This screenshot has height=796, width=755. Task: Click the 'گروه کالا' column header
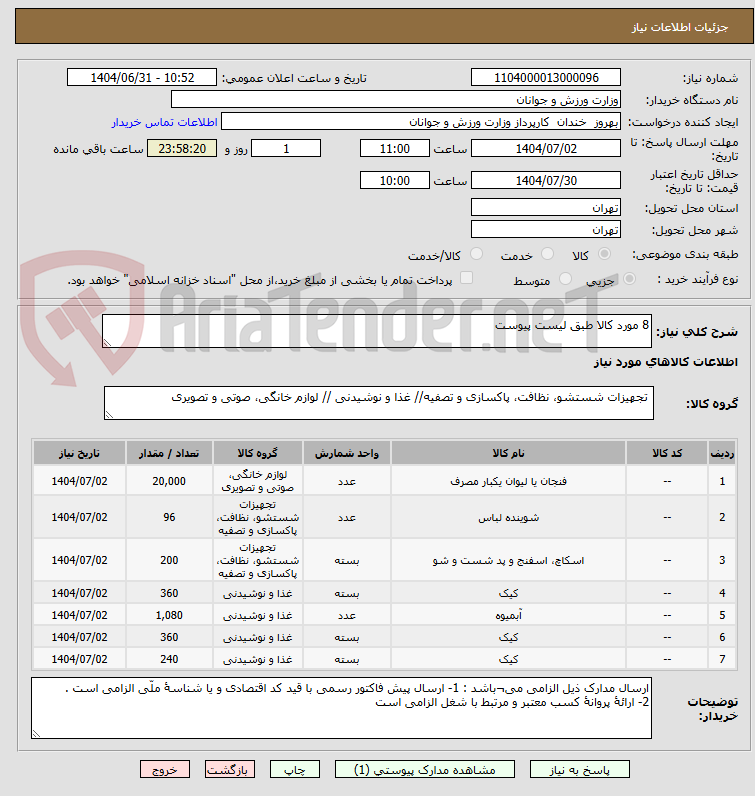click(257, 453)
